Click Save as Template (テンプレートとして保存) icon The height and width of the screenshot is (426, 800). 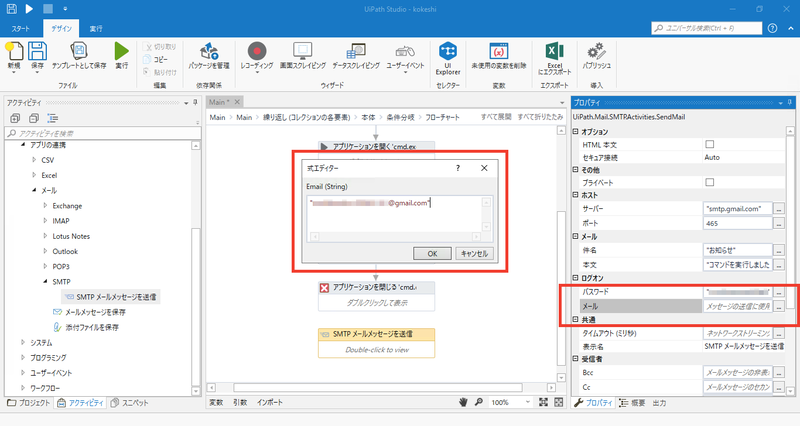79,51
